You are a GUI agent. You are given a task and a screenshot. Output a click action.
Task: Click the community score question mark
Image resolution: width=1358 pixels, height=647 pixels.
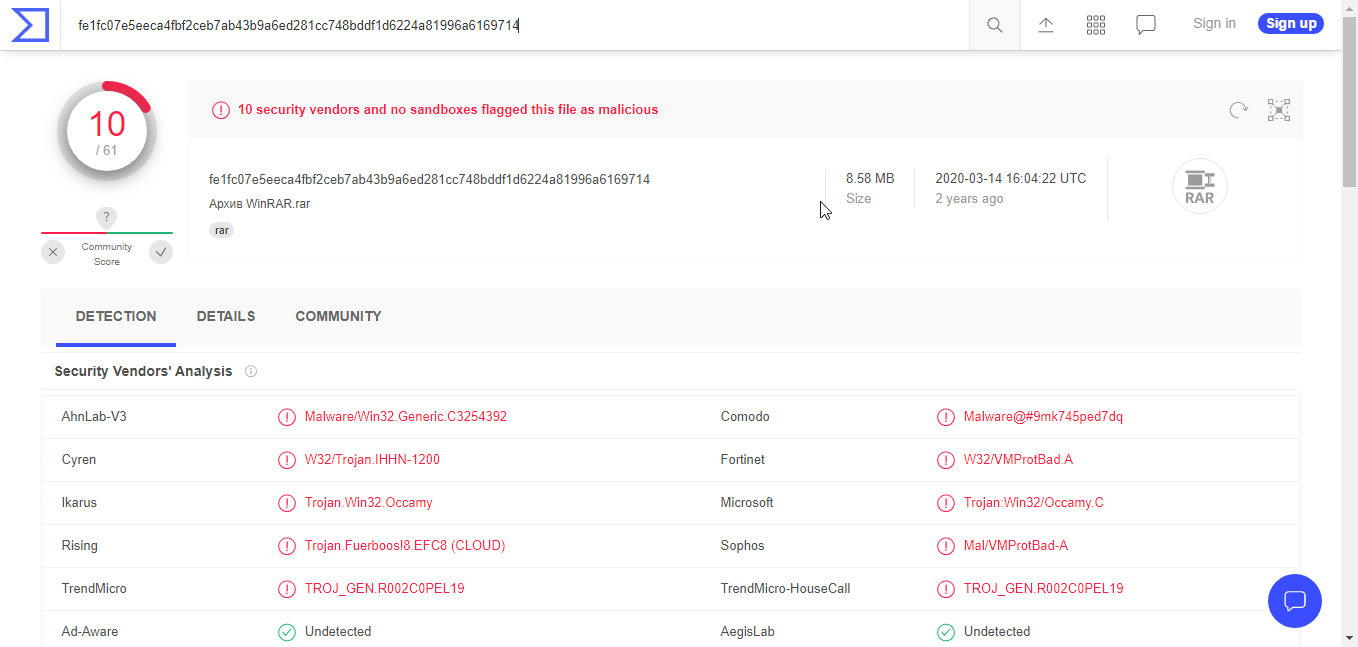(107, 217)
